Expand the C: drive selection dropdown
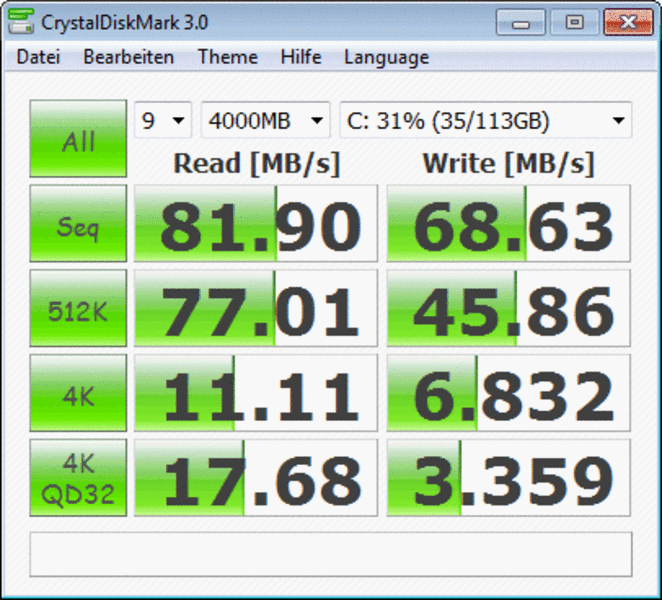Viewport: 662px width, 600px height. 486,120
